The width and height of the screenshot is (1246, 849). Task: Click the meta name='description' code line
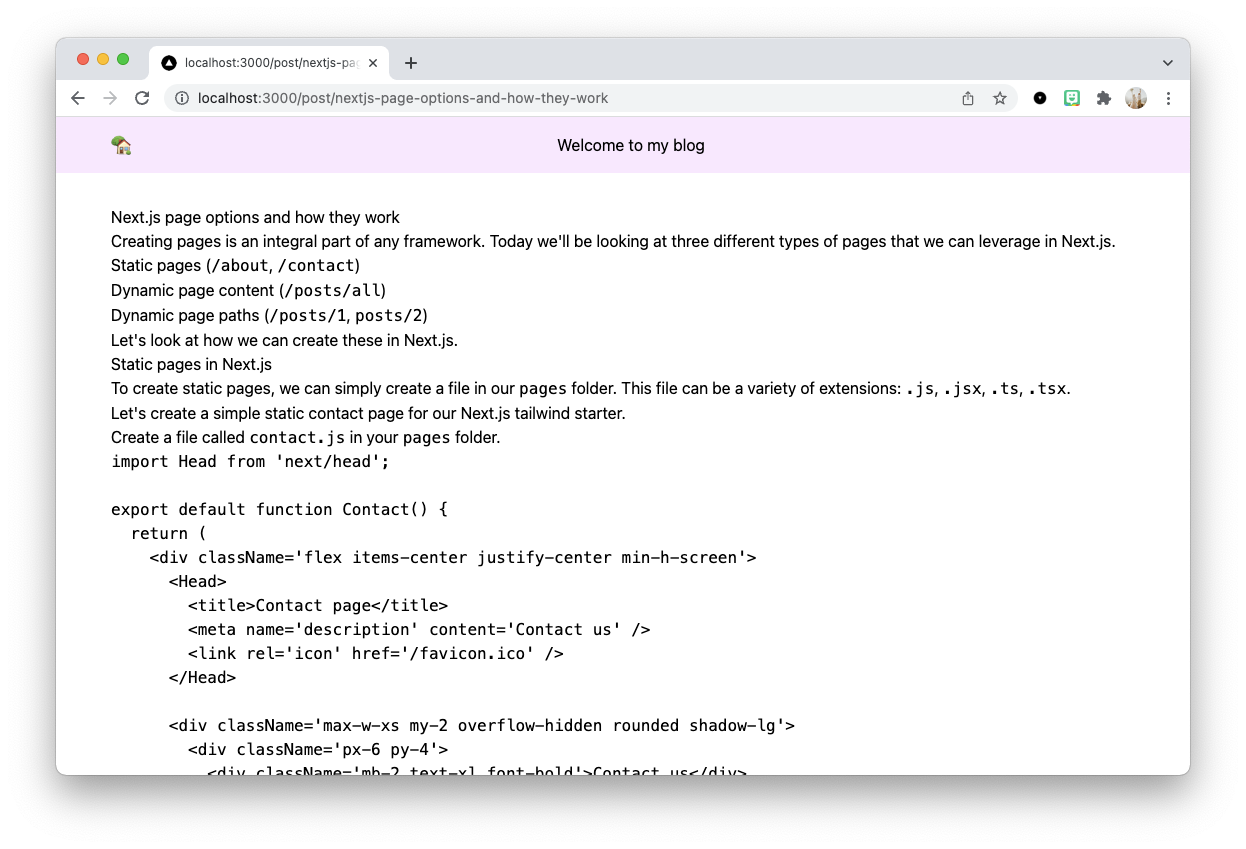point(419,629)
